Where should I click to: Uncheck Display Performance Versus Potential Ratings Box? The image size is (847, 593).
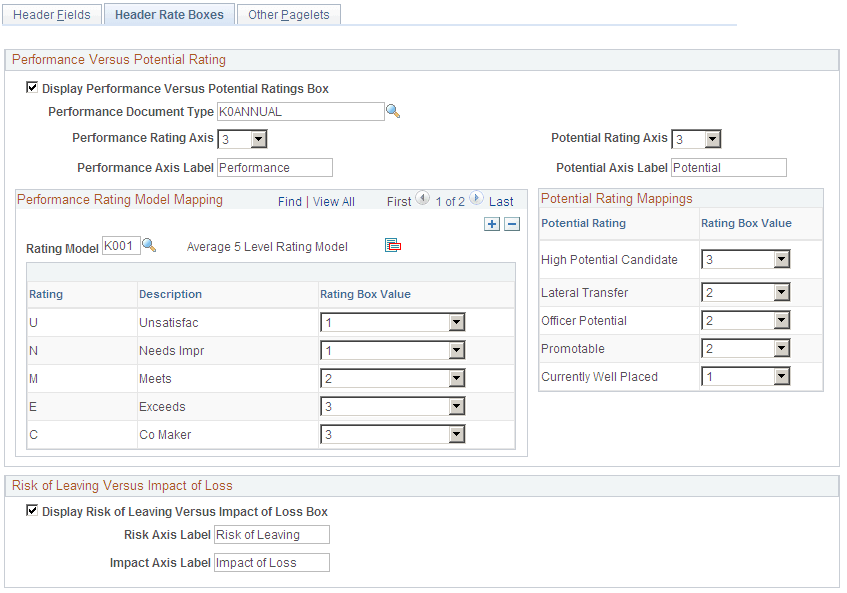pyautogui.click(x=31, y=87)
